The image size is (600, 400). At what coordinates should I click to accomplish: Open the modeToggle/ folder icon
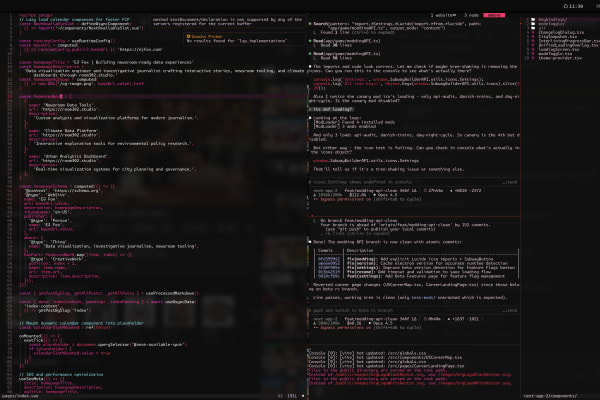point(533,23)
